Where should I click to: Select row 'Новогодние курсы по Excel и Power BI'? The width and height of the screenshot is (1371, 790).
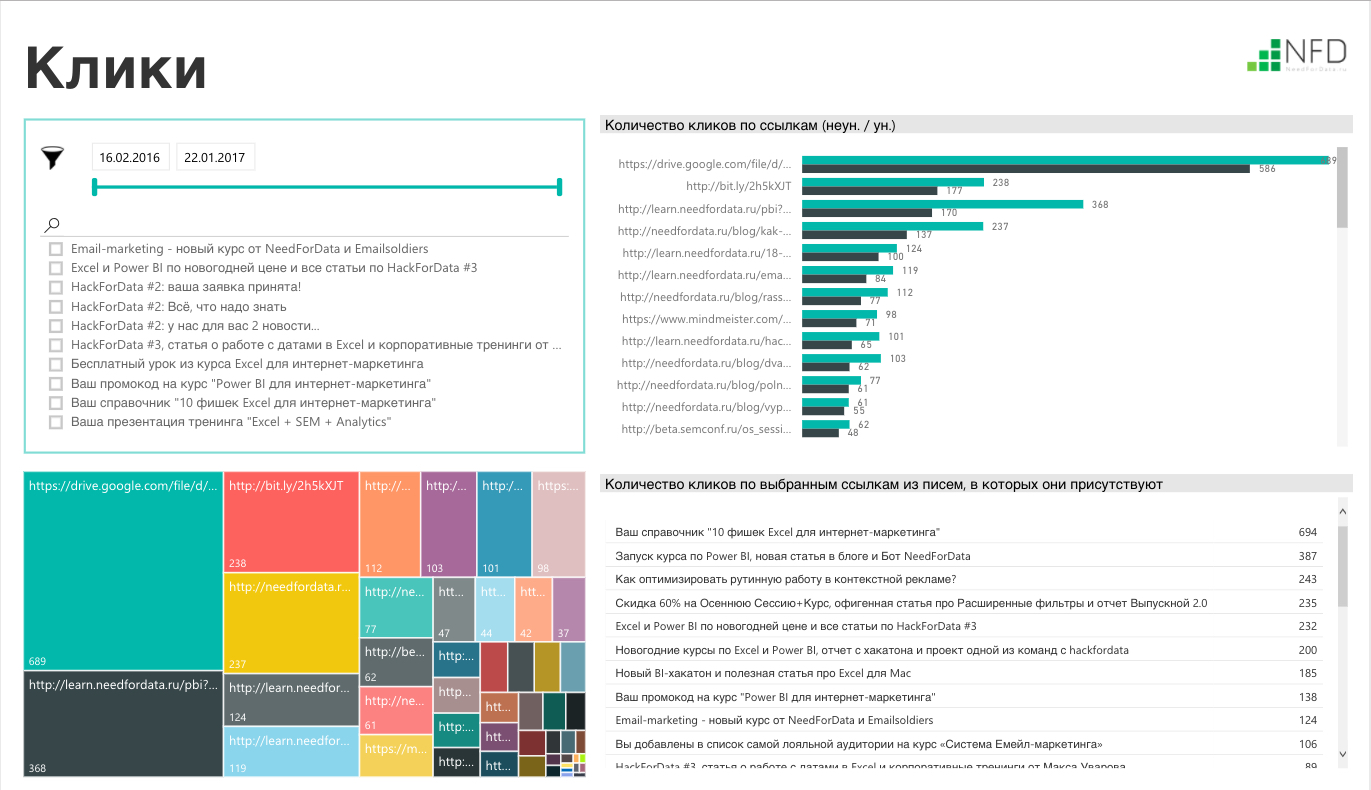click(964, 650)
